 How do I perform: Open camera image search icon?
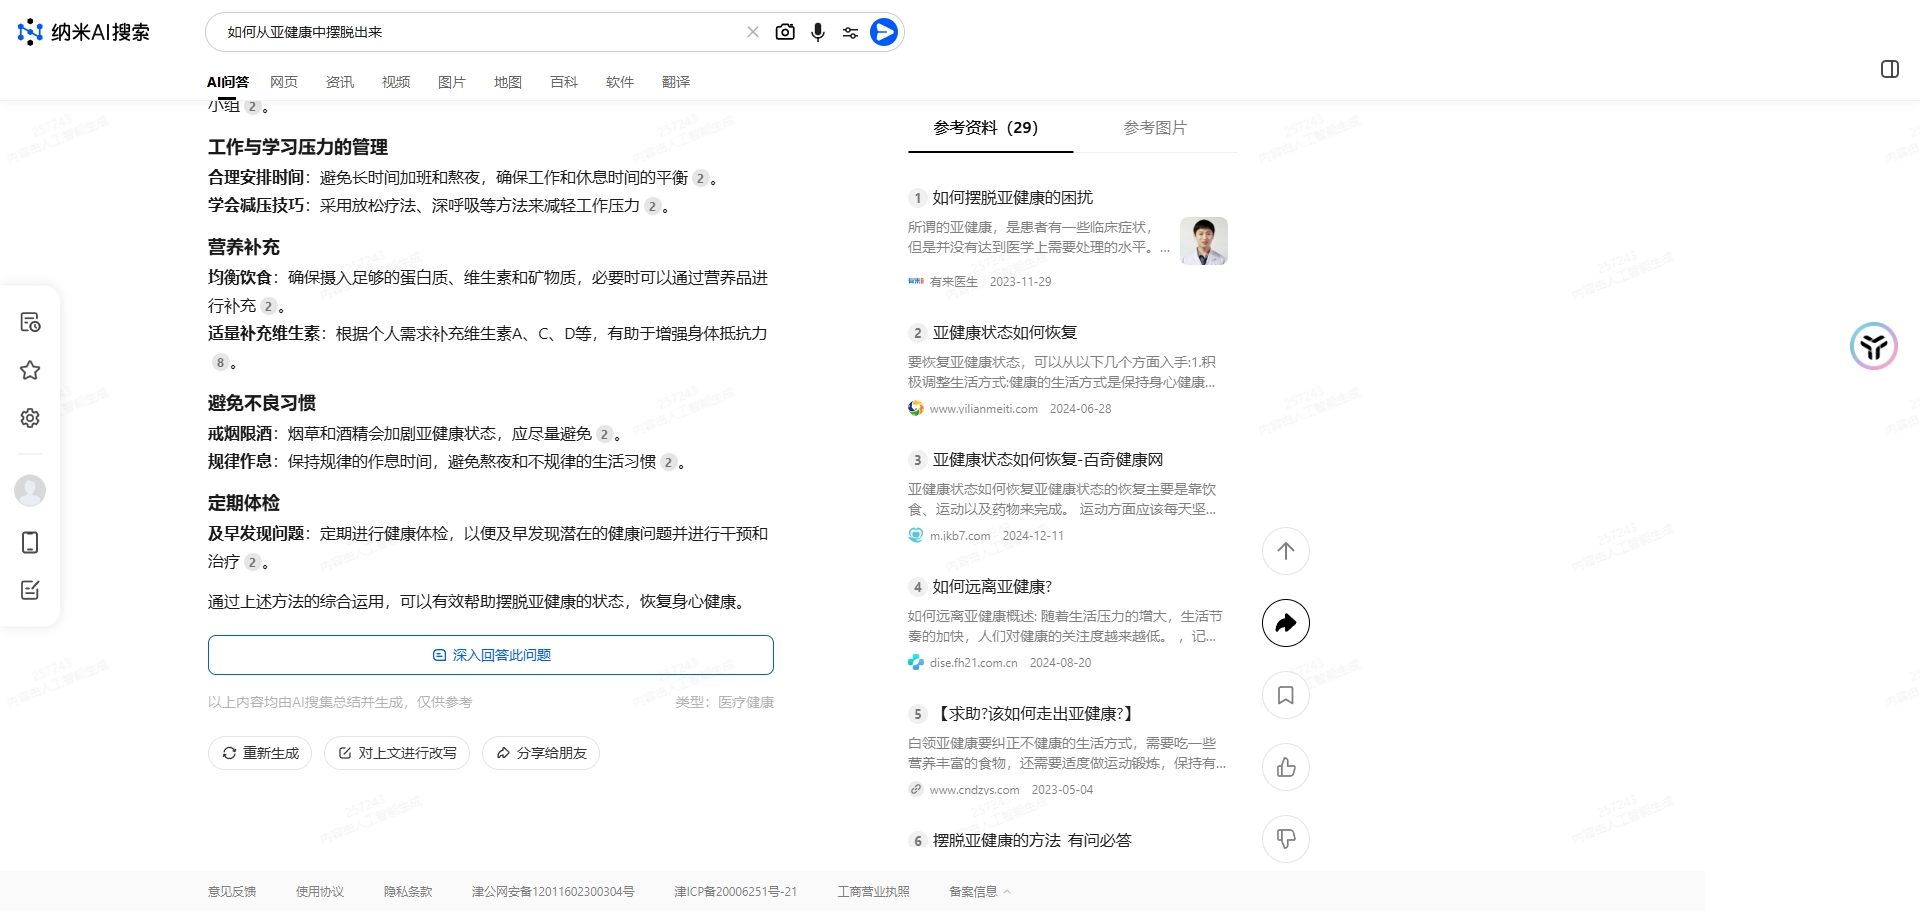786,31
